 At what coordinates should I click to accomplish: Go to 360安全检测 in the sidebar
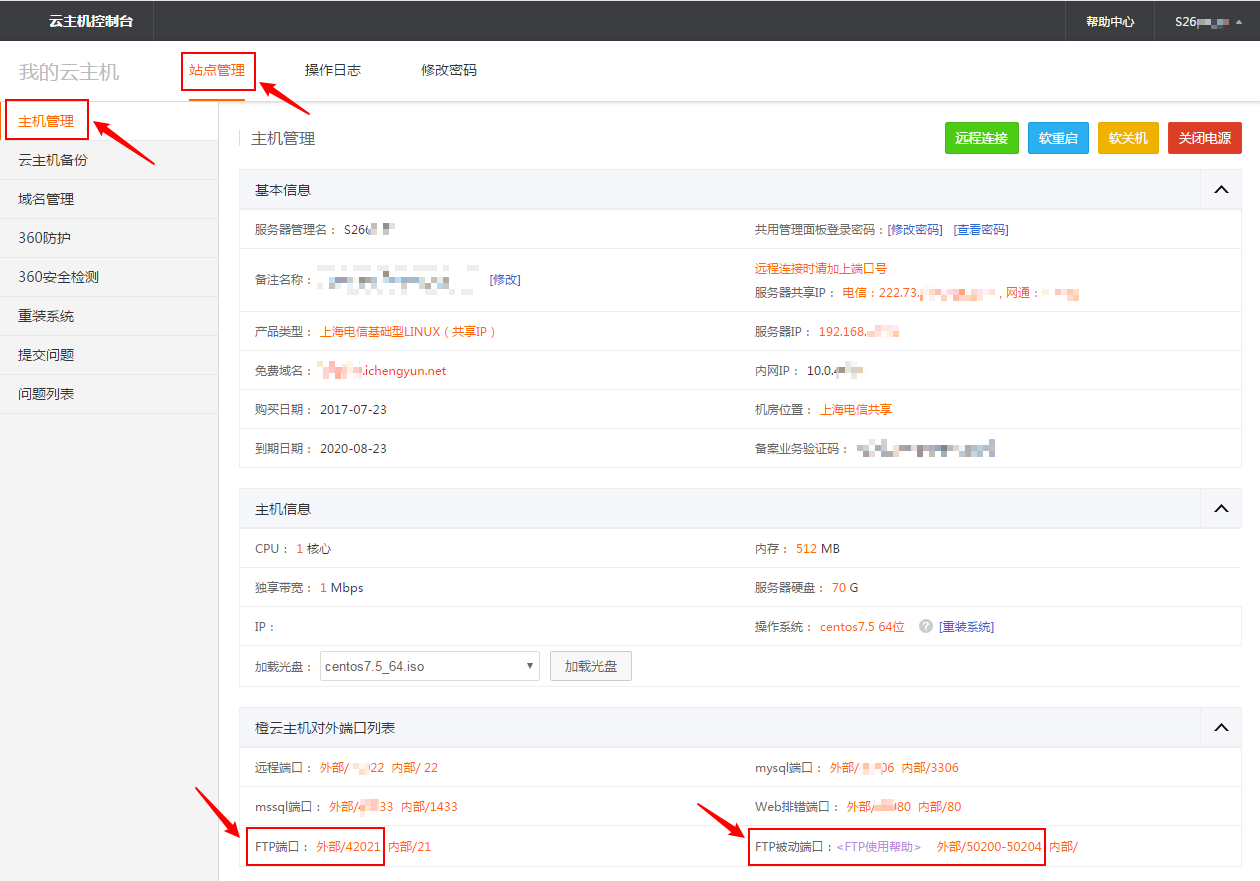pos(58,277)
